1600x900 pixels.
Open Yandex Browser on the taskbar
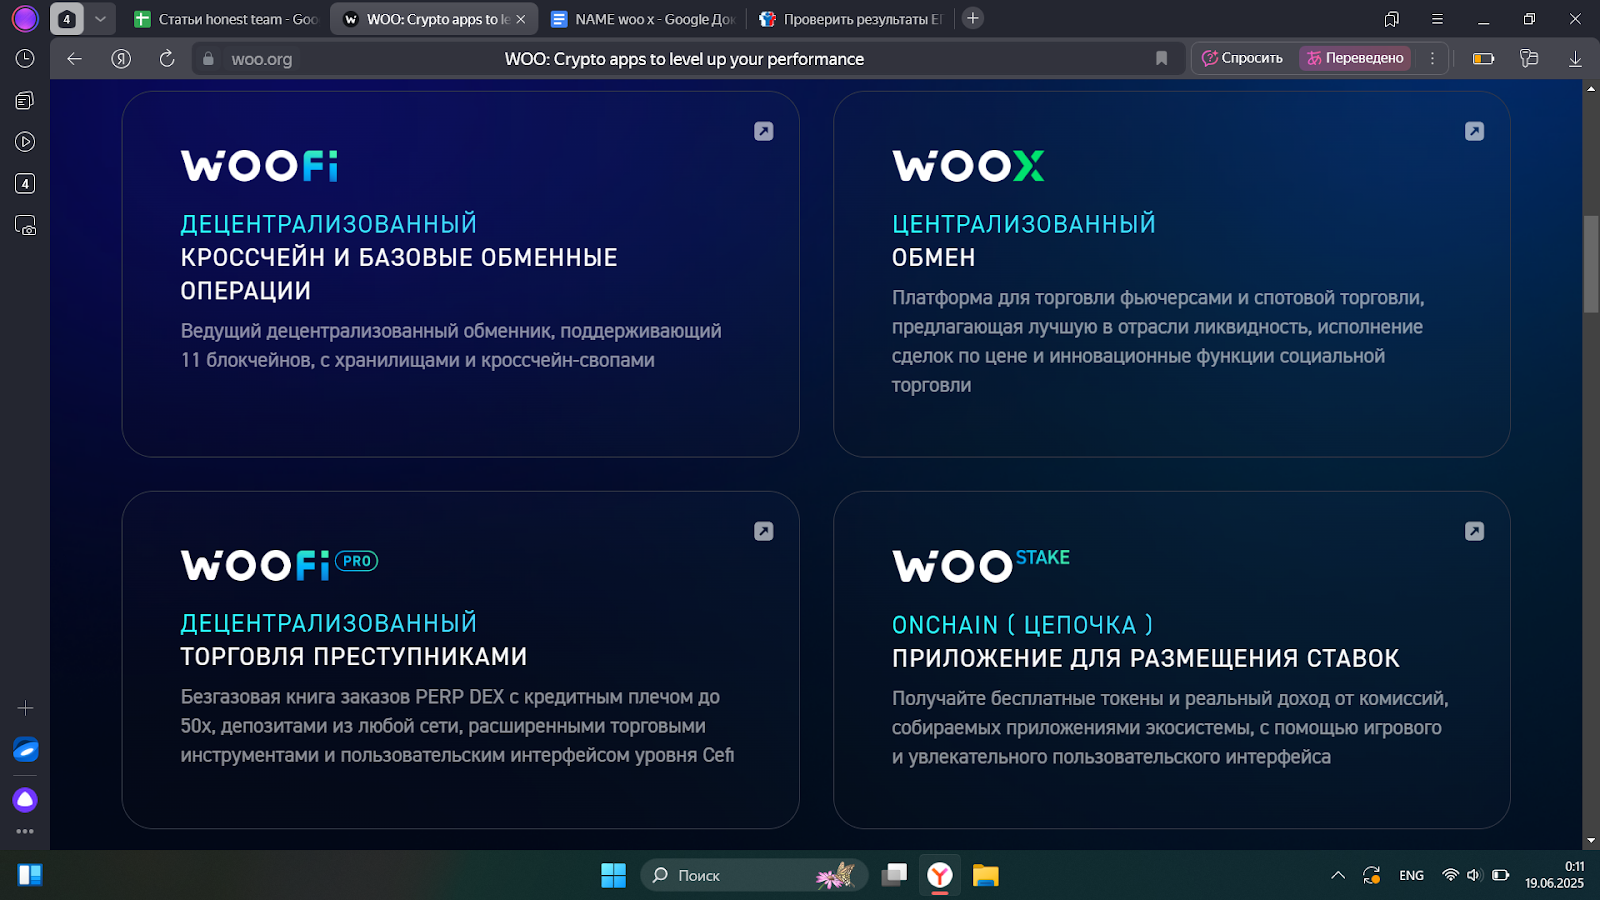(940, 875)
